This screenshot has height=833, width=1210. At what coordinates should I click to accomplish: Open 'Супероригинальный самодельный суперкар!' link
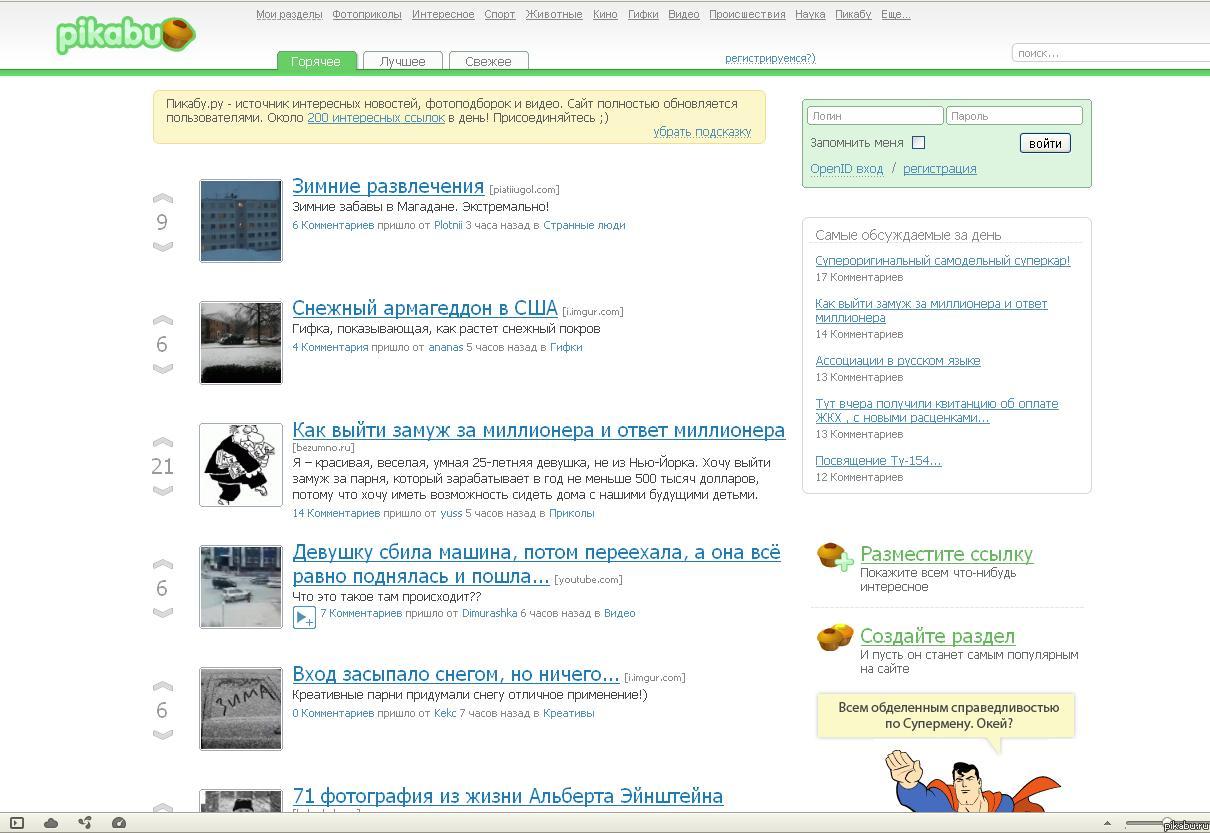point(942,260)
